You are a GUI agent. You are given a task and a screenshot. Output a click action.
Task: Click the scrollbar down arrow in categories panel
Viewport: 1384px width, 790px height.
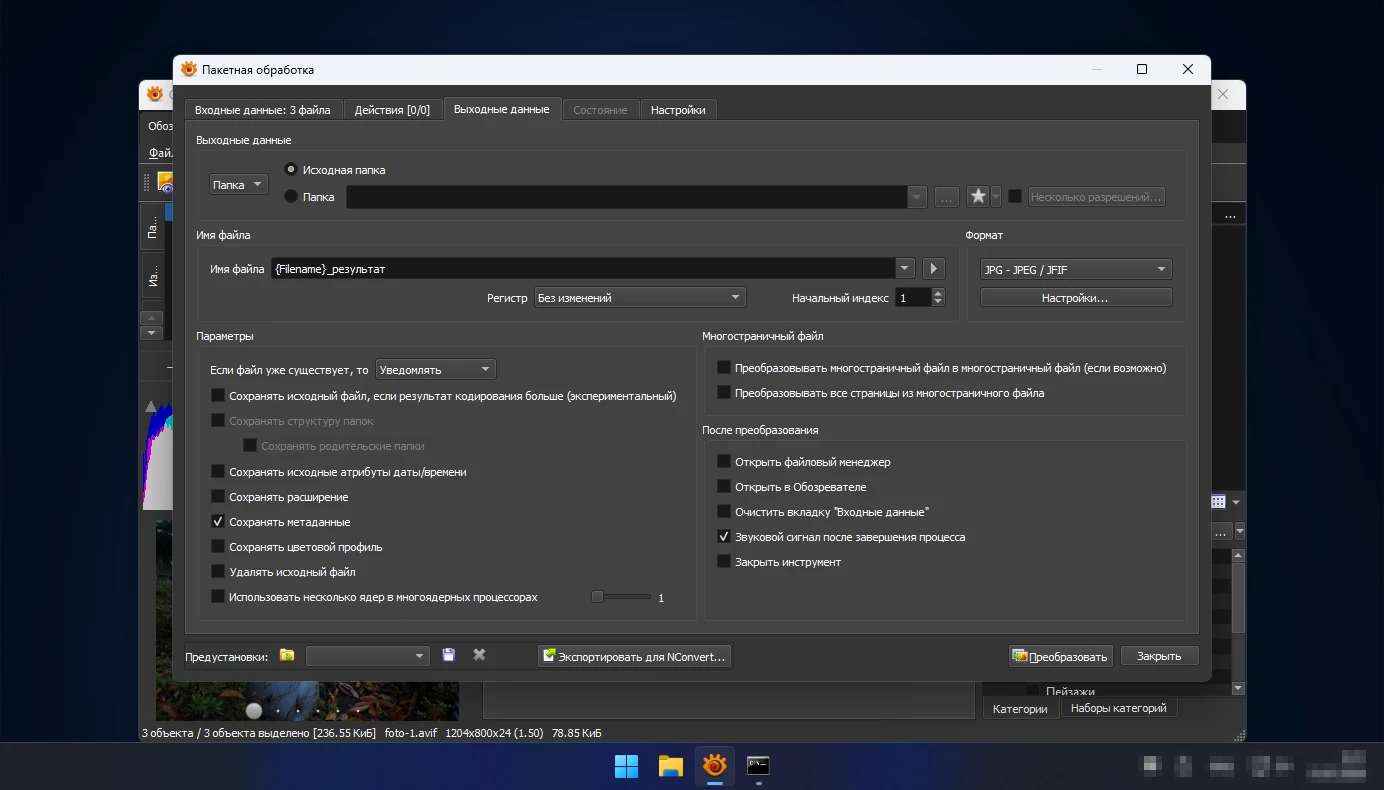[x=1239, y=688]
